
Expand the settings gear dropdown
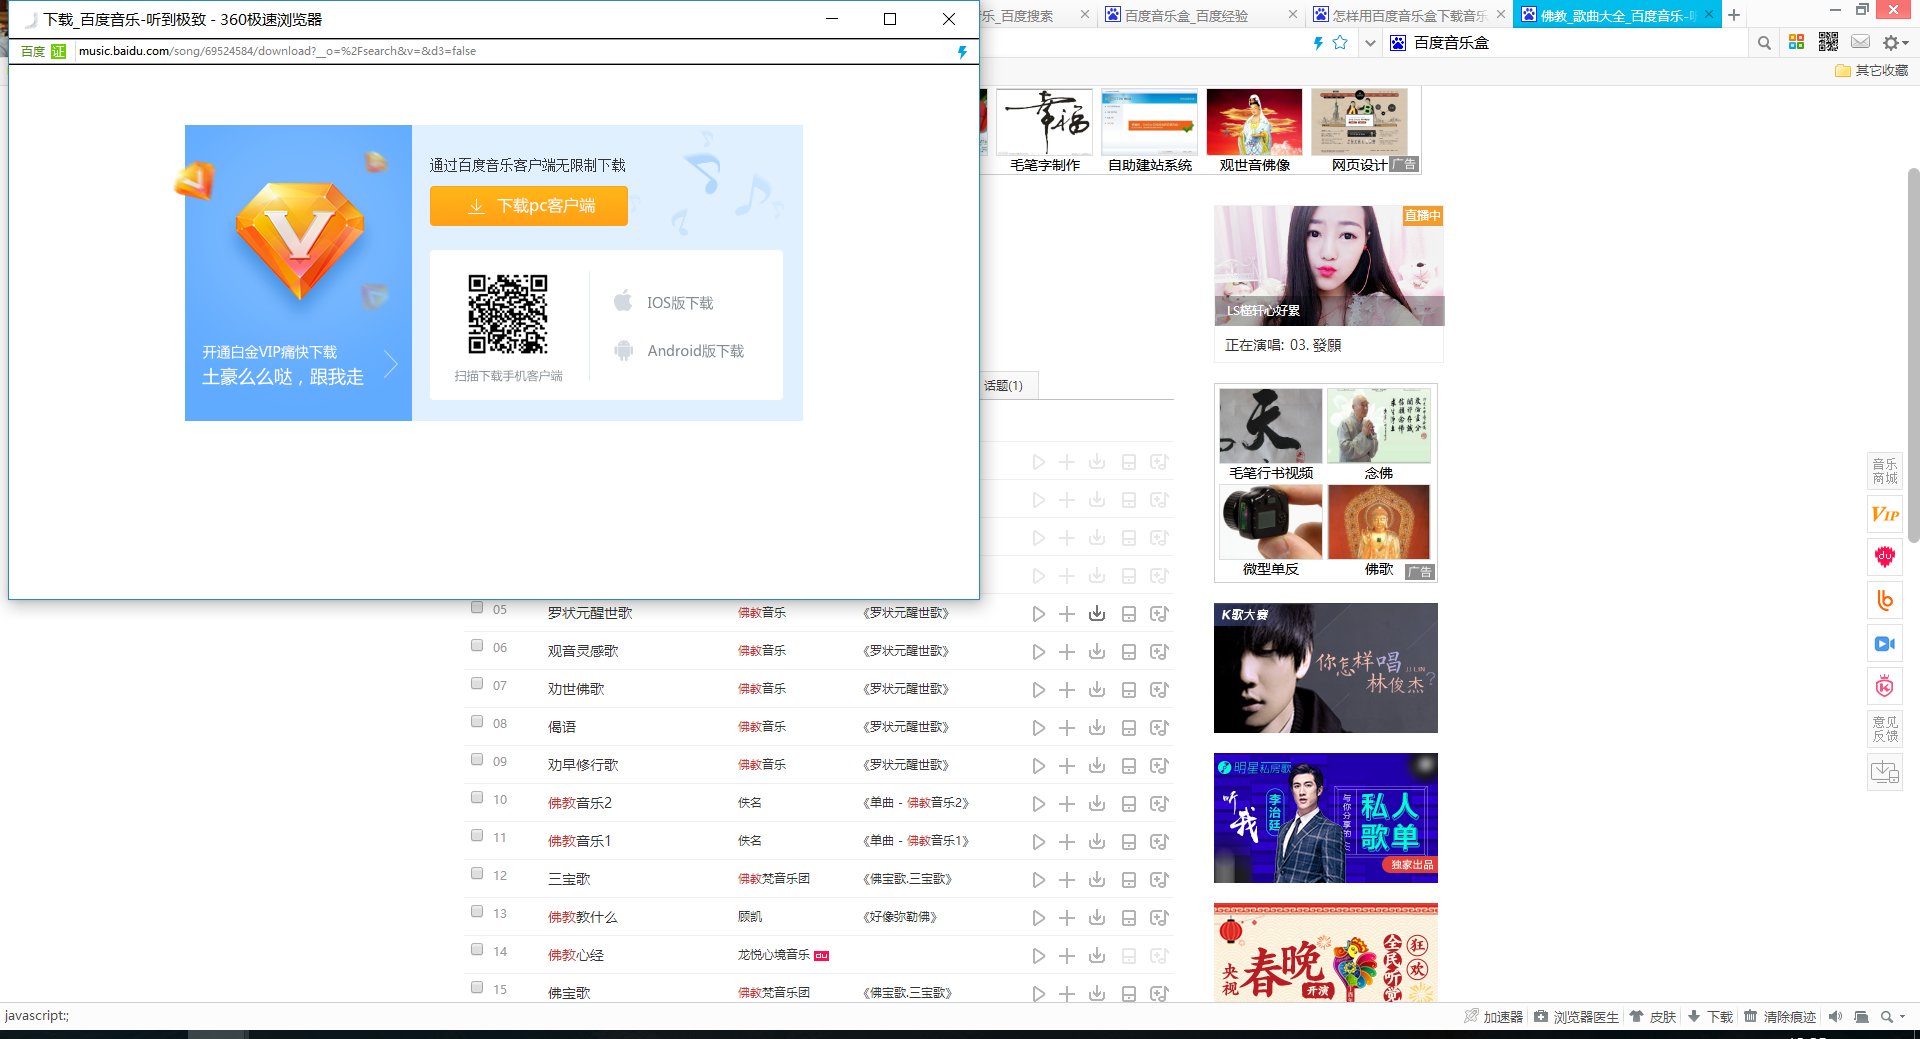click(x=1895, y=42)
